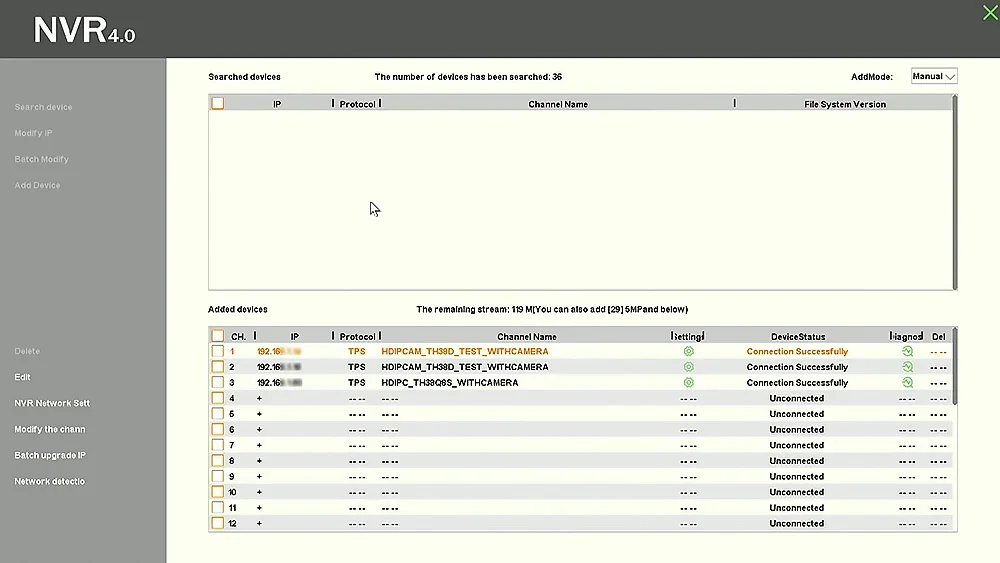The image size is (1000, 563).
Task: Tick the checkbox for channel 10
Action: pos(217,492)
